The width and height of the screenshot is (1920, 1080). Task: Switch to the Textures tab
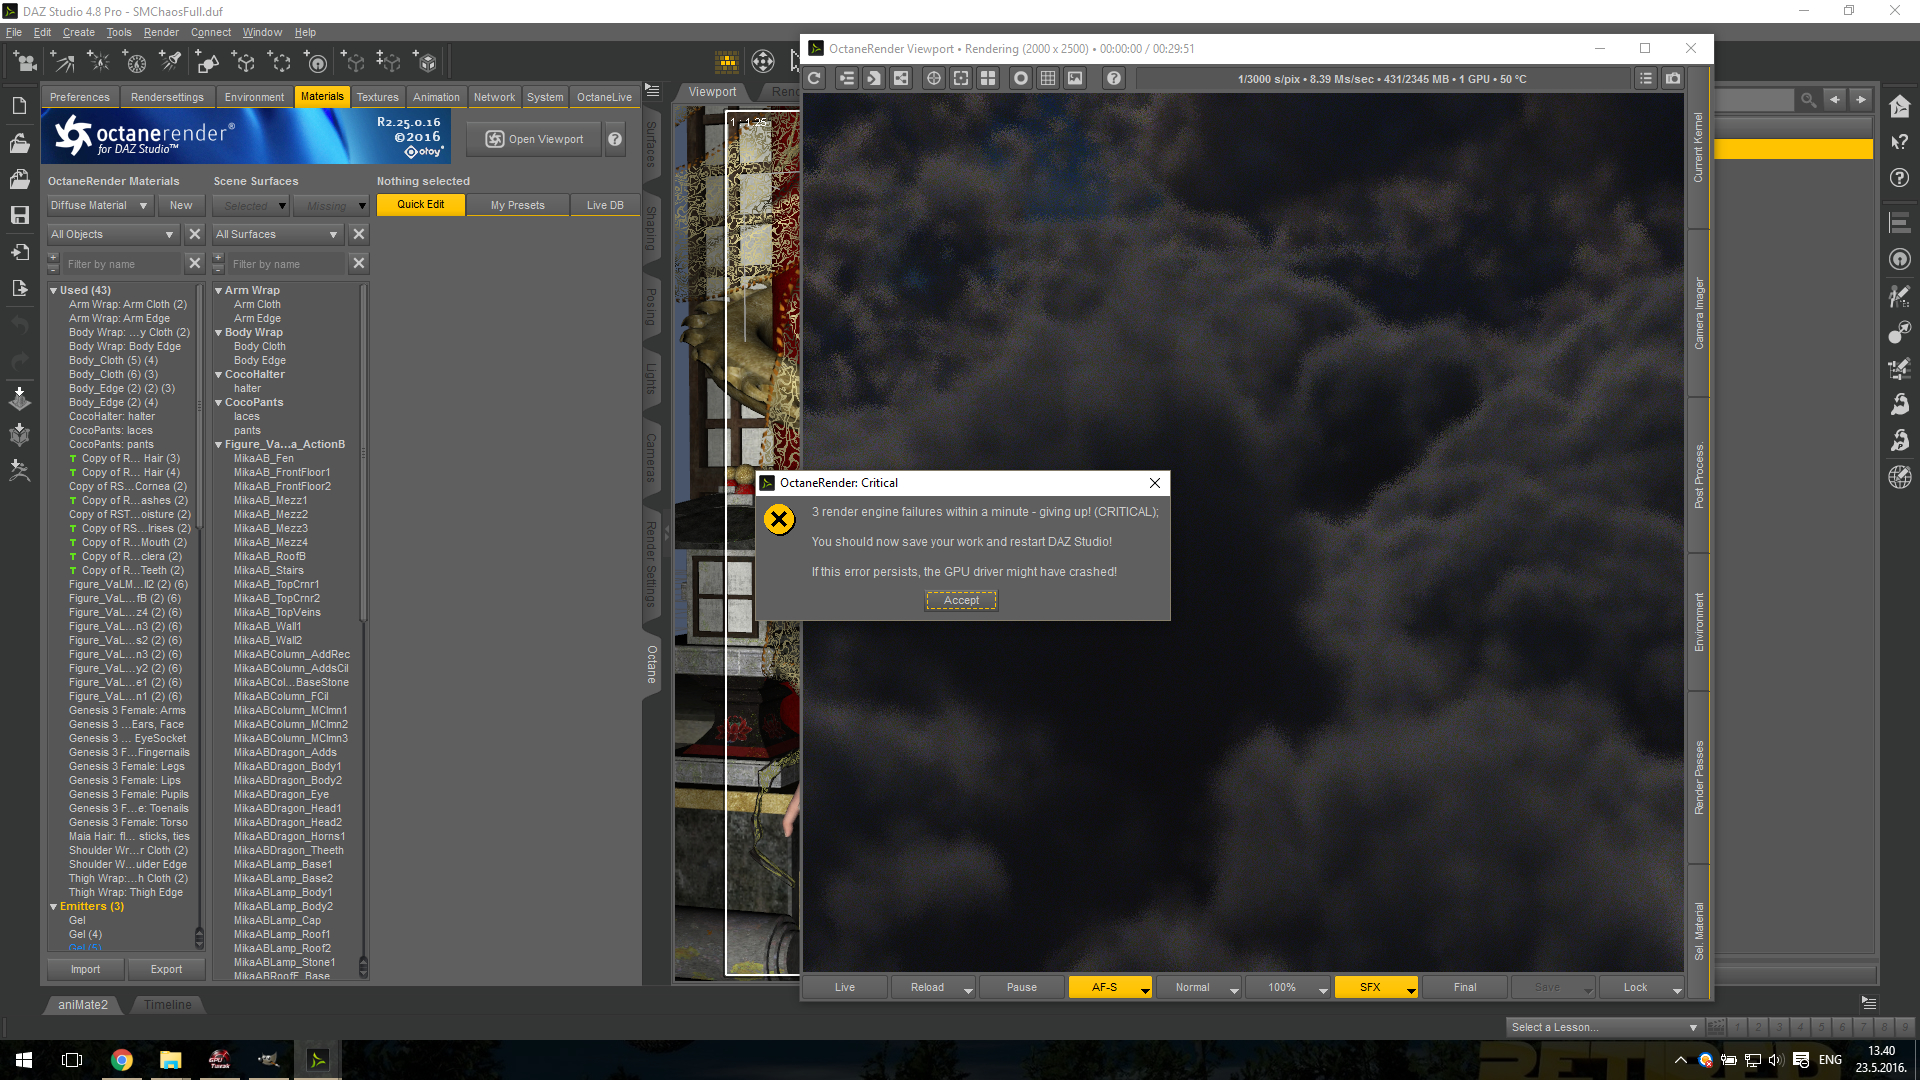[x=377, y=98]
